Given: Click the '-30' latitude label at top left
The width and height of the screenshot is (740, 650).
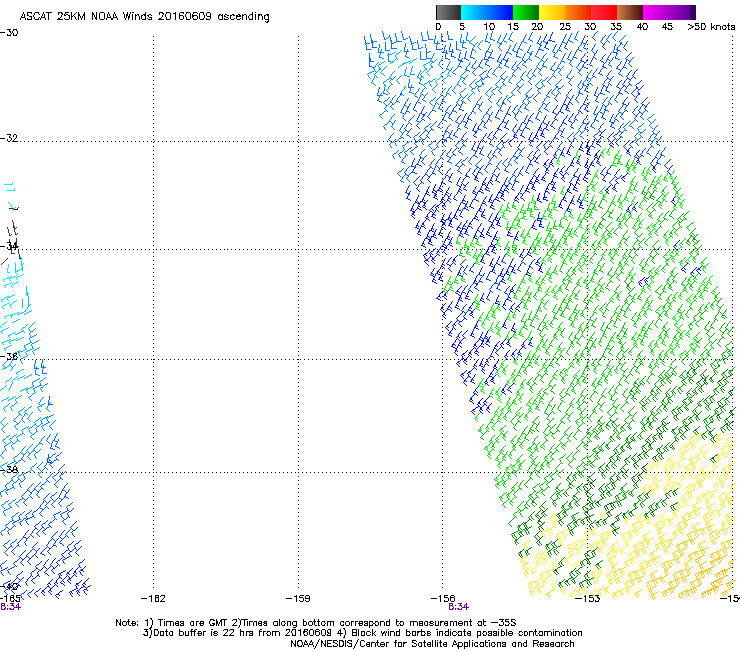Looking at the screenshot, I should [x=9, y=33].
